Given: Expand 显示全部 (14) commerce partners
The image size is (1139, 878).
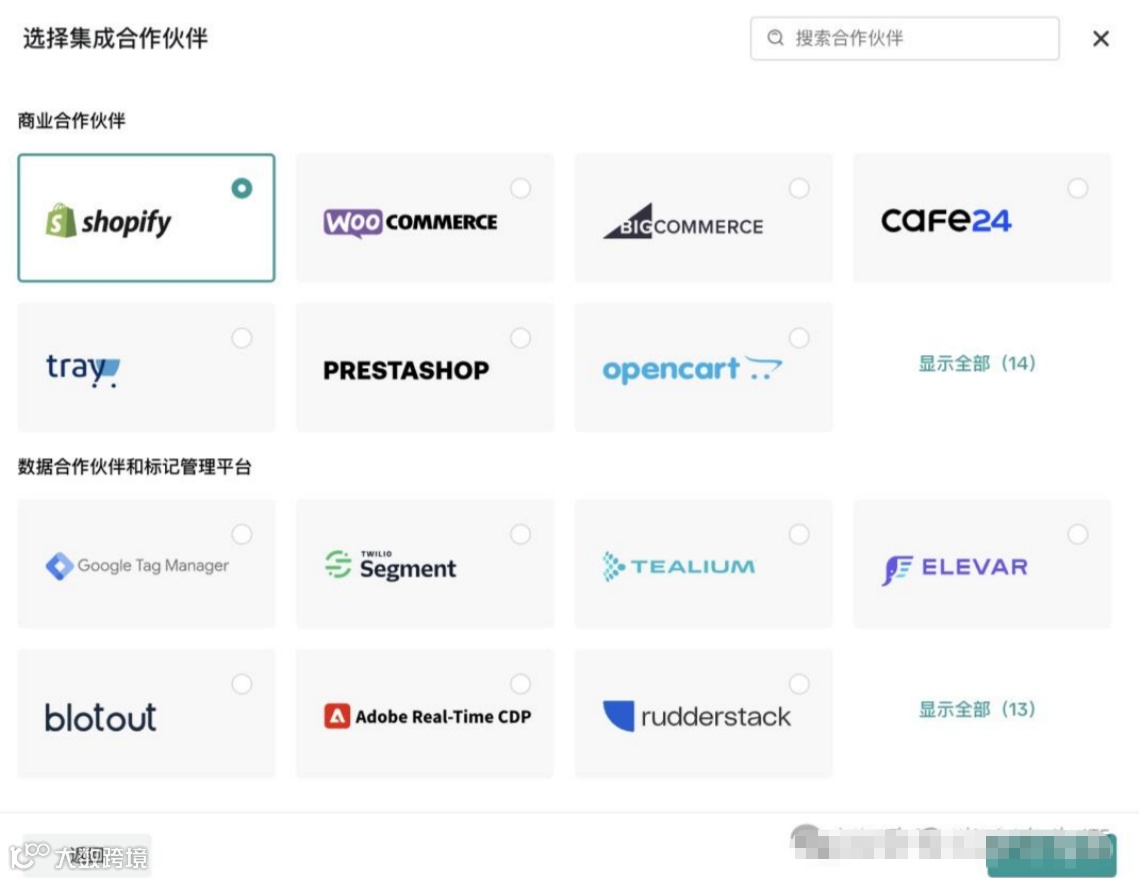Looking at the screenshot, I should [x=977, y=363].
